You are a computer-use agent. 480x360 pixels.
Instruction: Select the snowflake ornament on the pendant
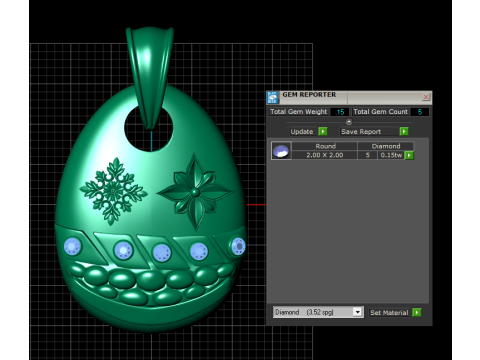[113, 191]
